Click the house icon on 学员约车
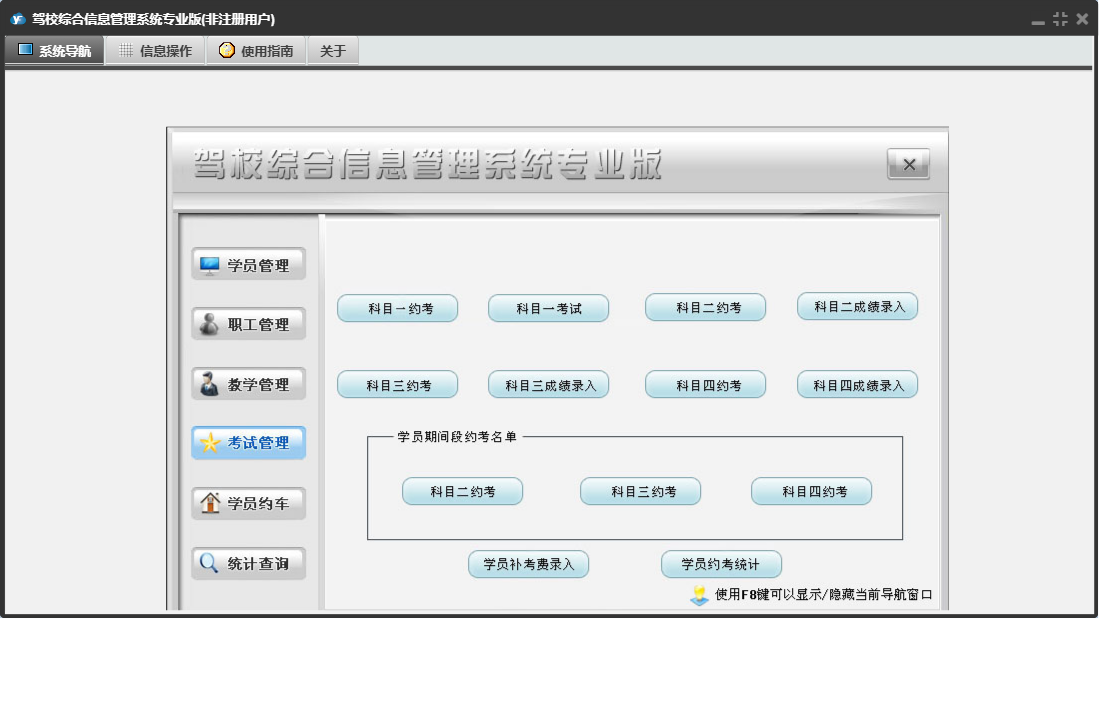Image resolution: width=1099 pixels, height=723 pixels. click(x=210, y=503)
